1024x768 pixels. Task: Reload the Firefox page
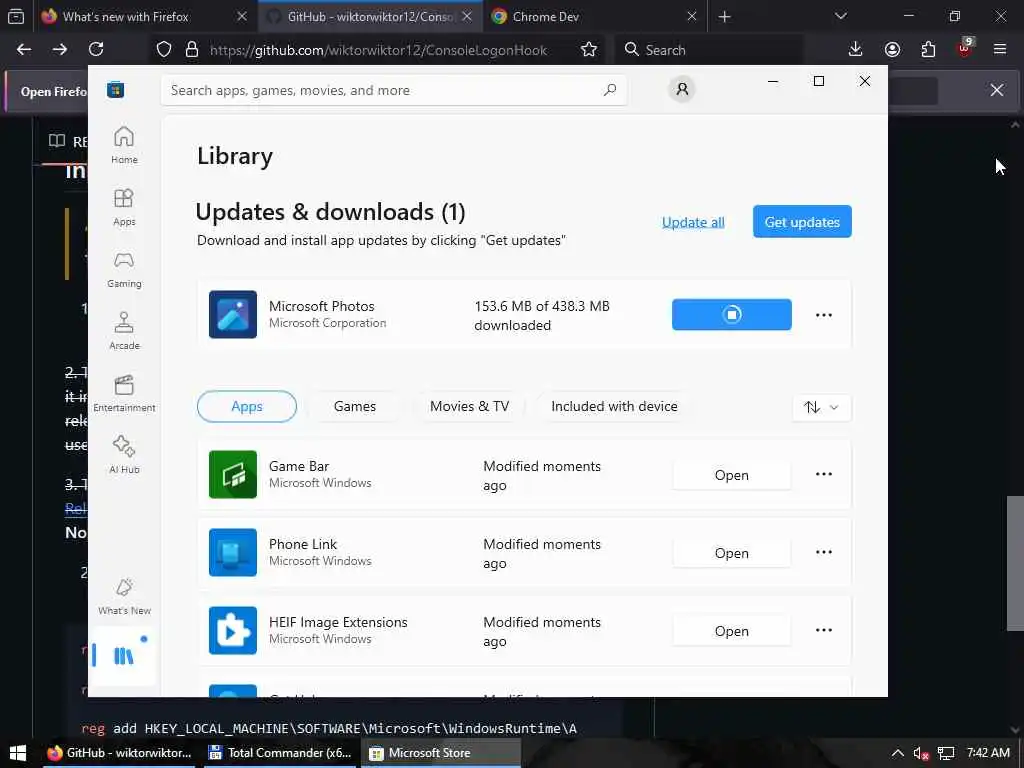[x=96, y=50]
